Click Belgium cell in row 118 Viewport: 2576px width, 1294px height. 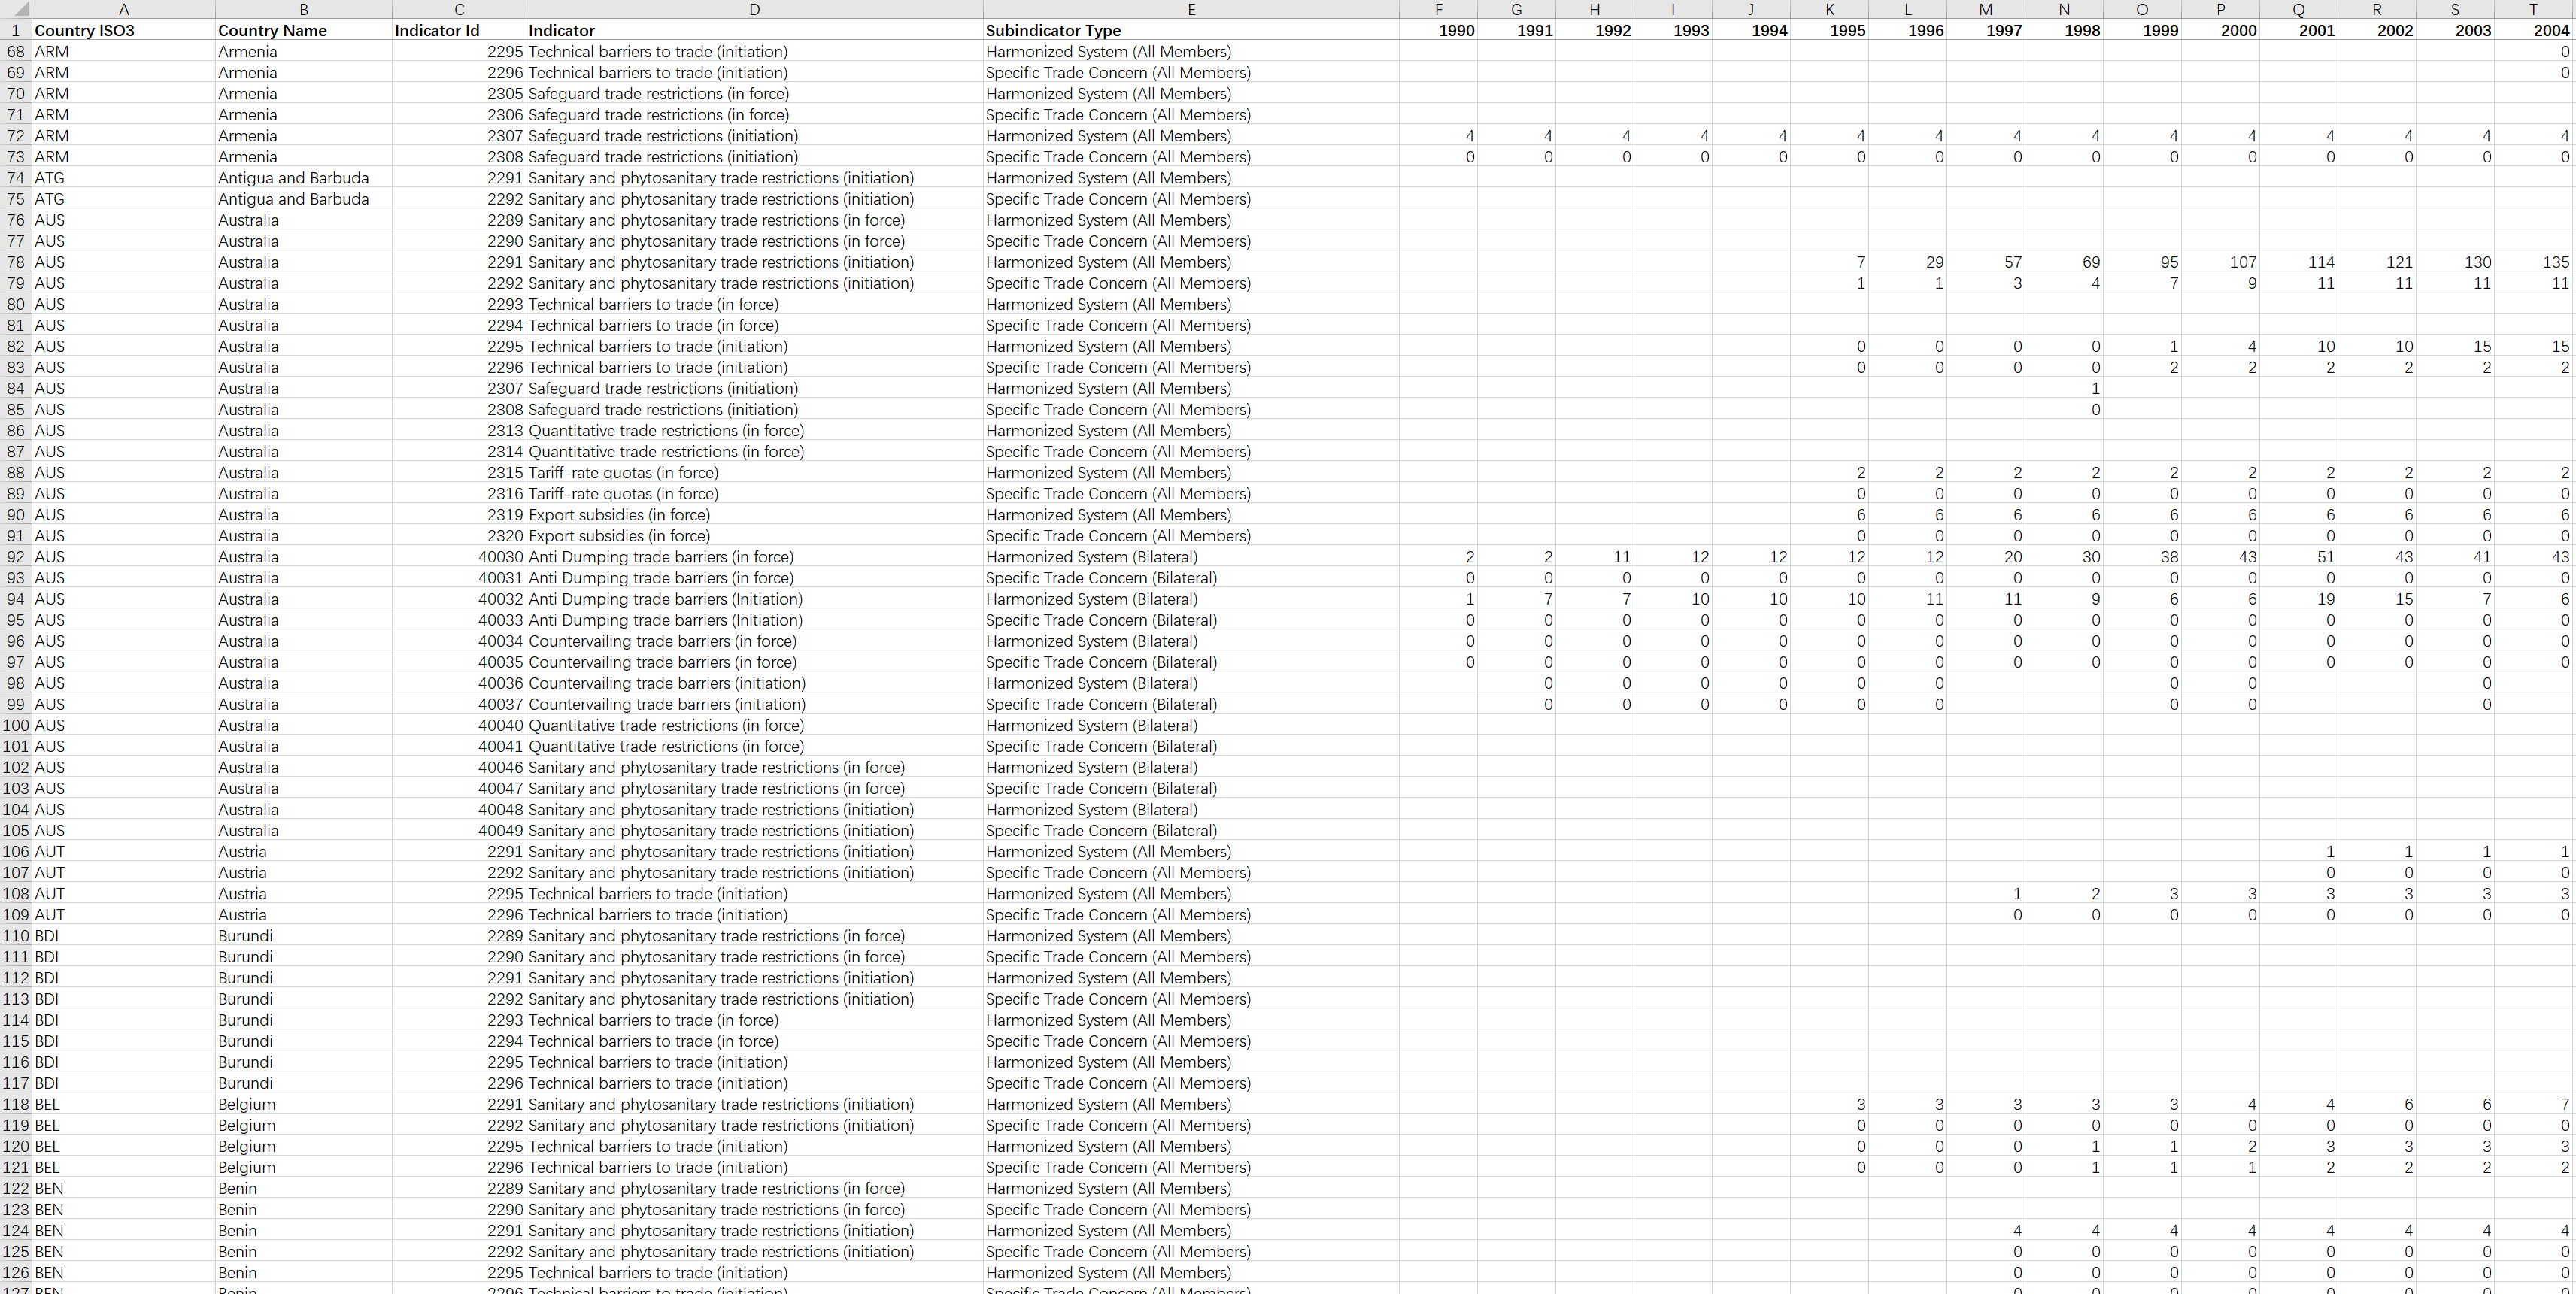coord(246,1104)
